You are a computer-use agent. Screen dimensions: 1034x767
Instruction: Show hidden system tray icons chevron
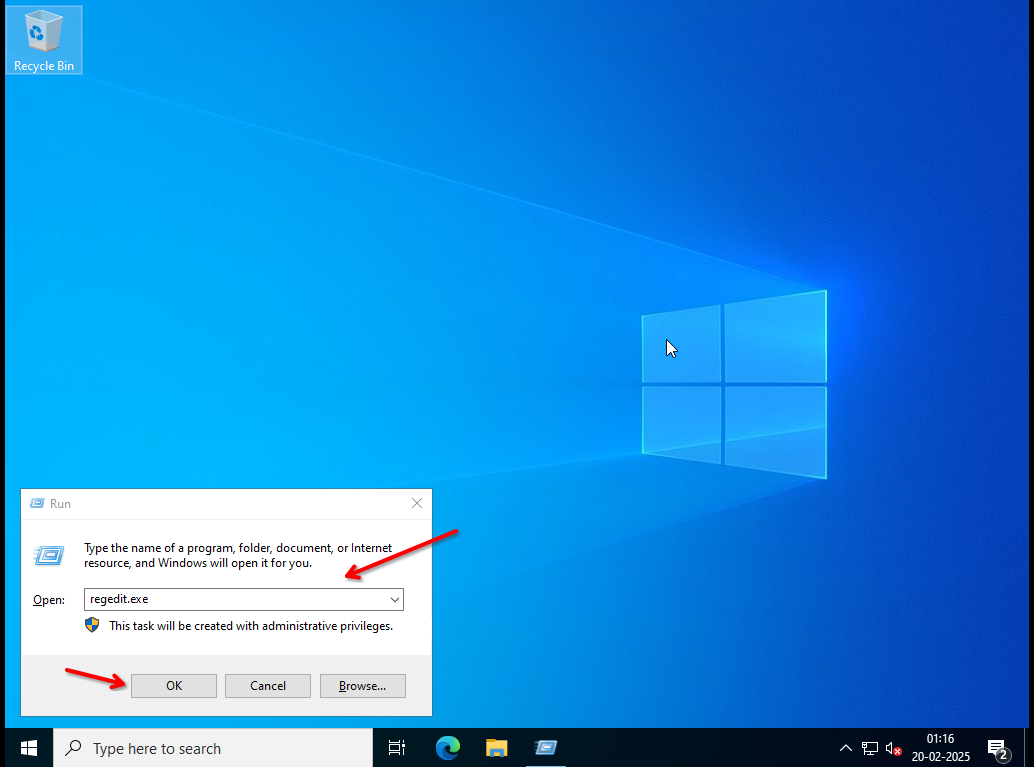pos(846,748)
